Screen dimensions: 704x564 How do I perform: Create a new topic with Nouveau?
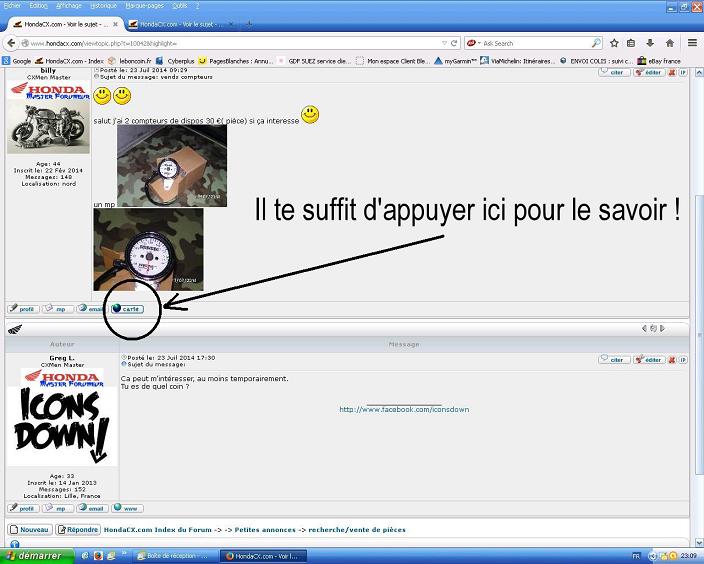click(x=31, y=530)
